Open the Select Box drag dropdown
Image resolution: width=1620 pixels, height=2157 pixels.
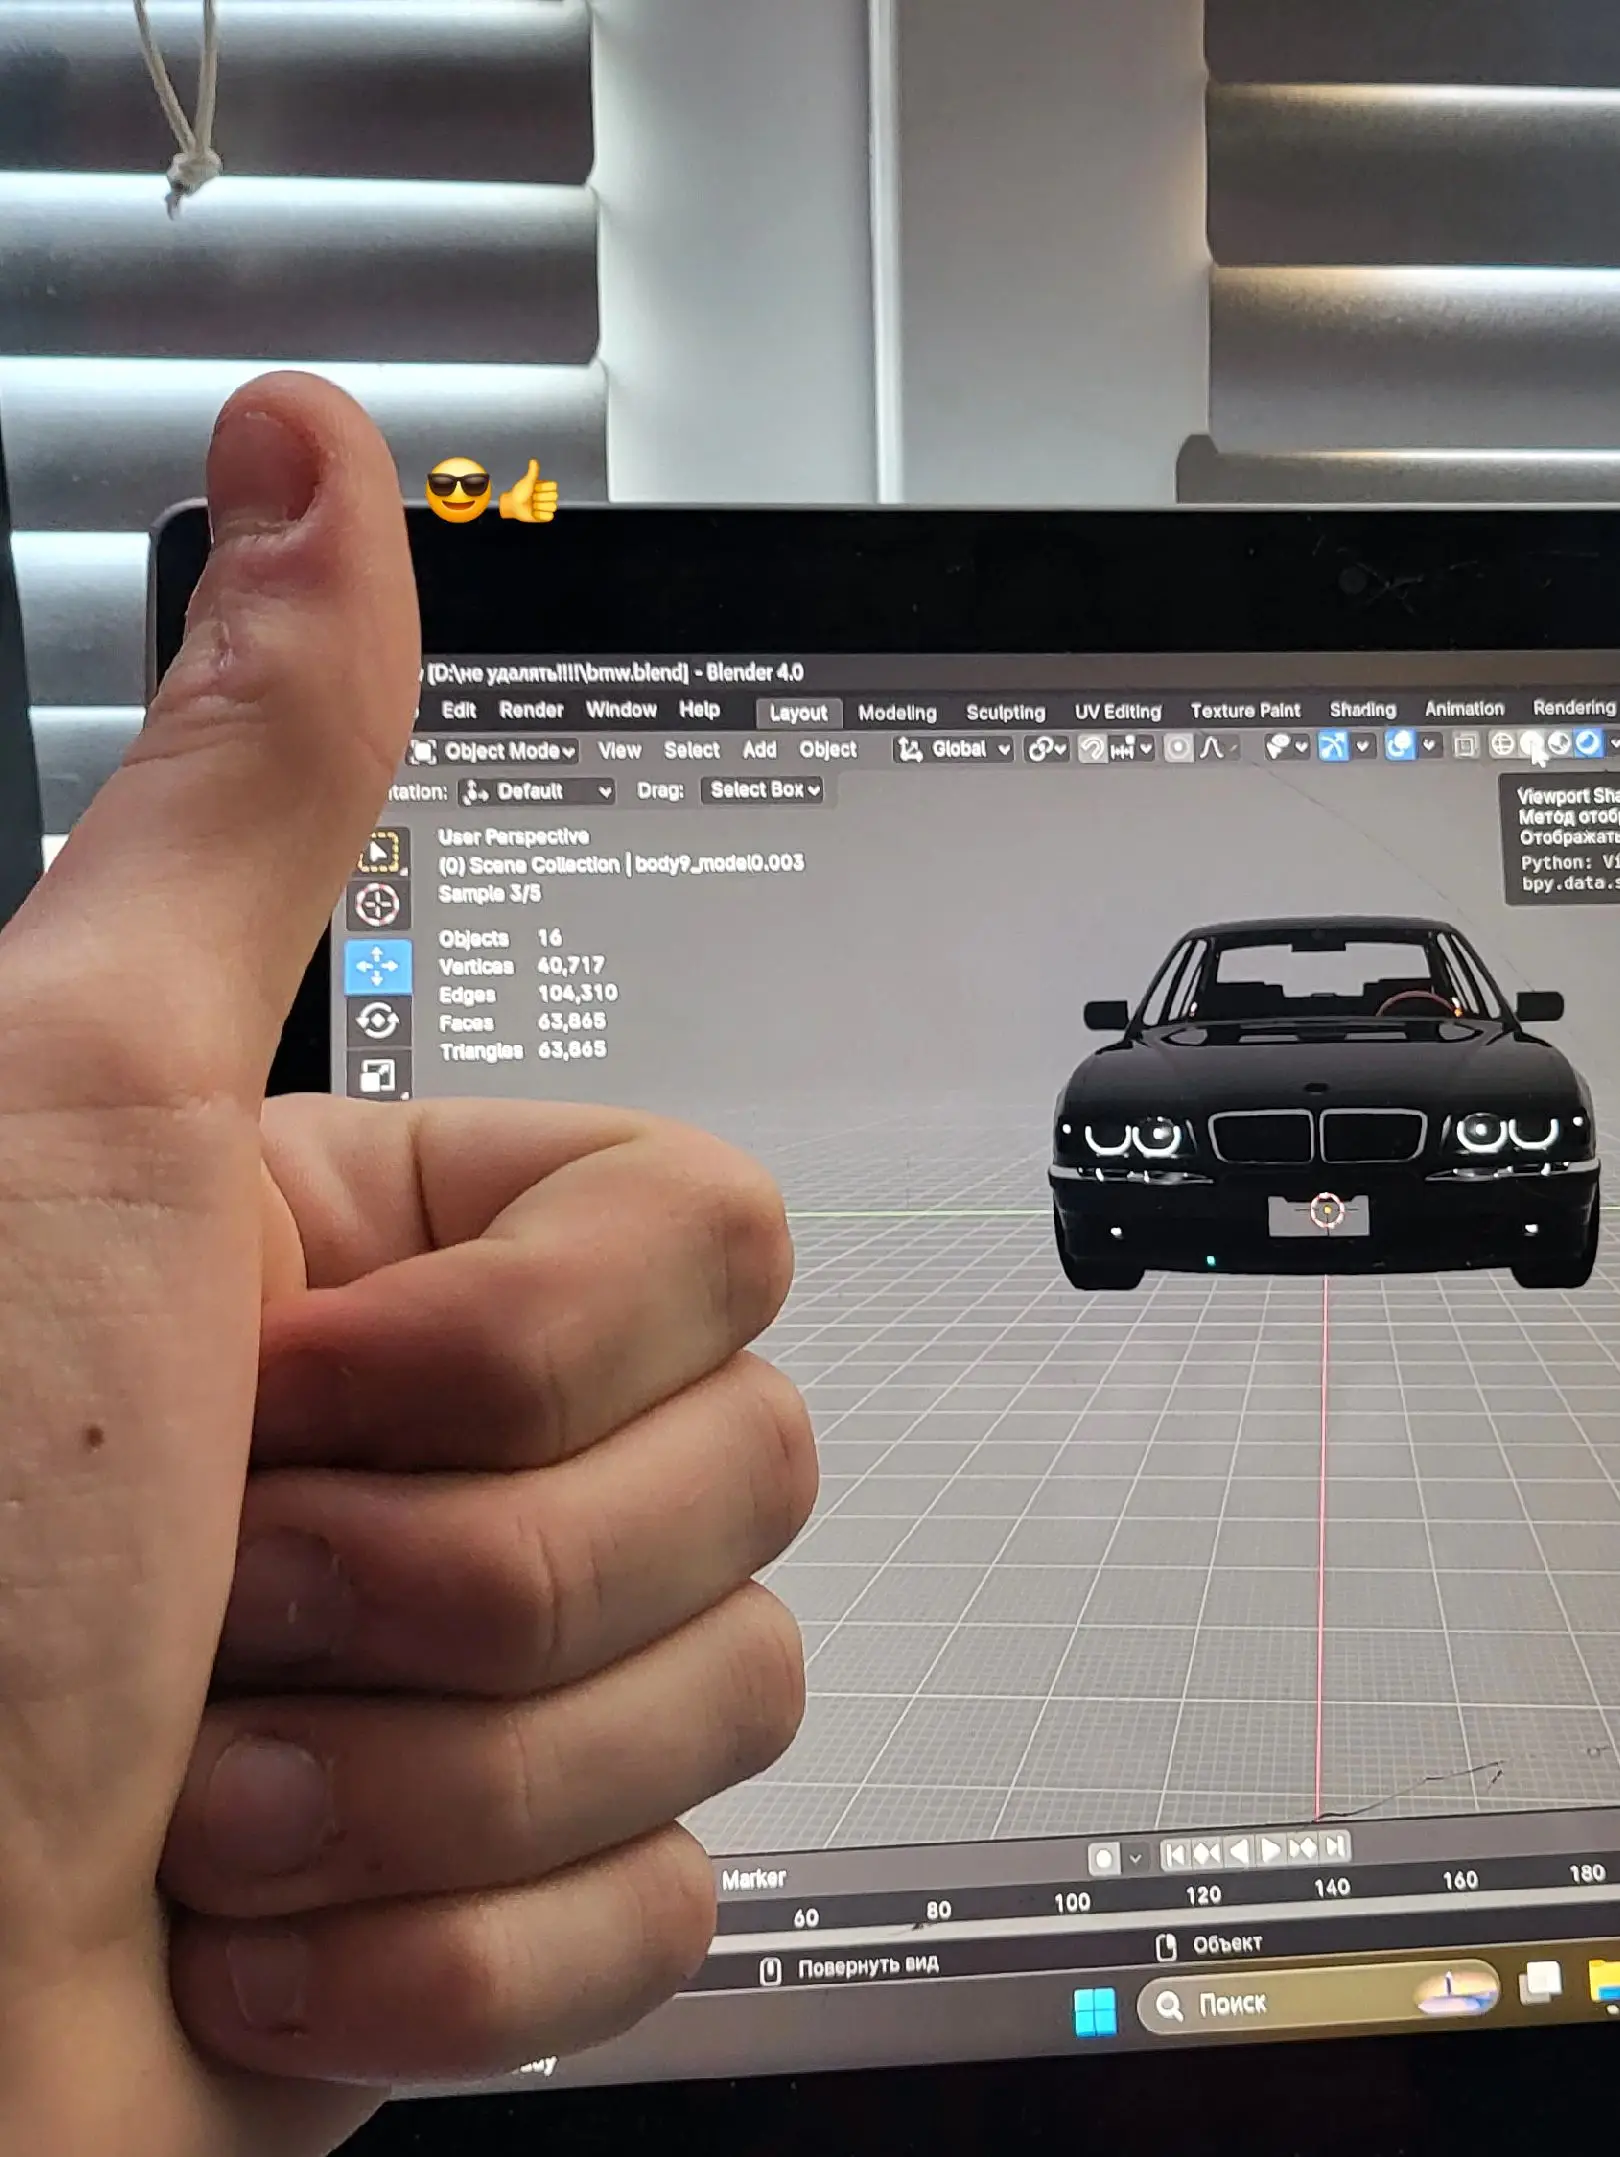763,790
